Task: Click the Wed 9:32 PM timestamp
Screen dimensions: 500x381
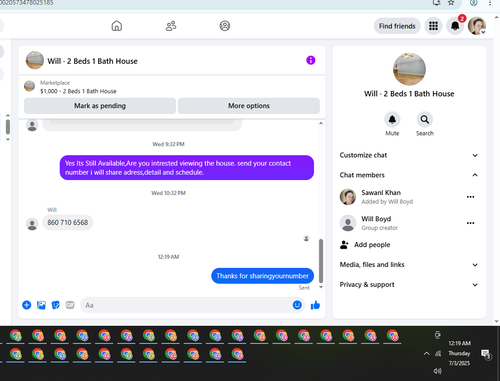Action: click(x=168, y=144)
